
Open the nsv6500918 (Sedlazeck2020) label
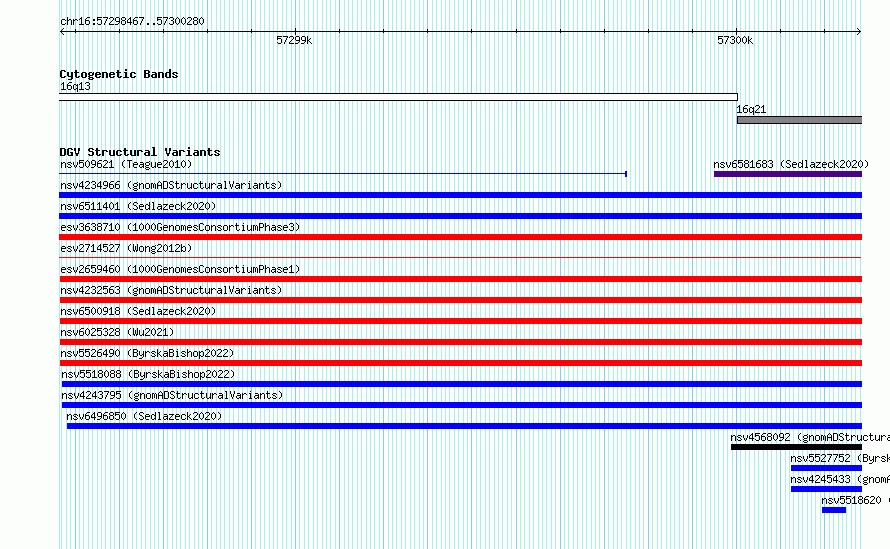(138, 311)
